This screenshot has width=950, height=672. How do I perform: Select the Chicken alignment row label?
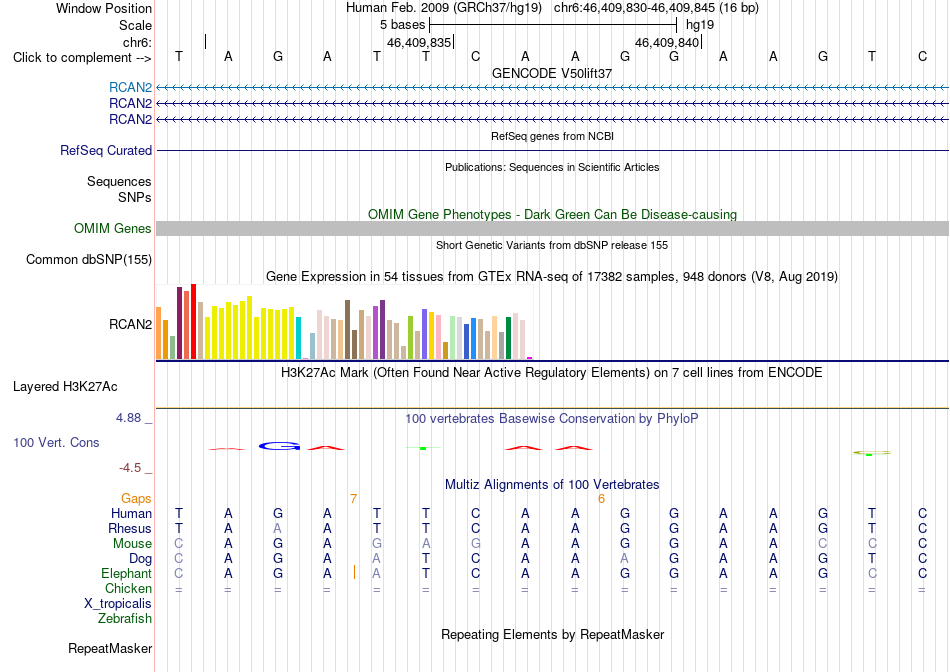point(128,588)
